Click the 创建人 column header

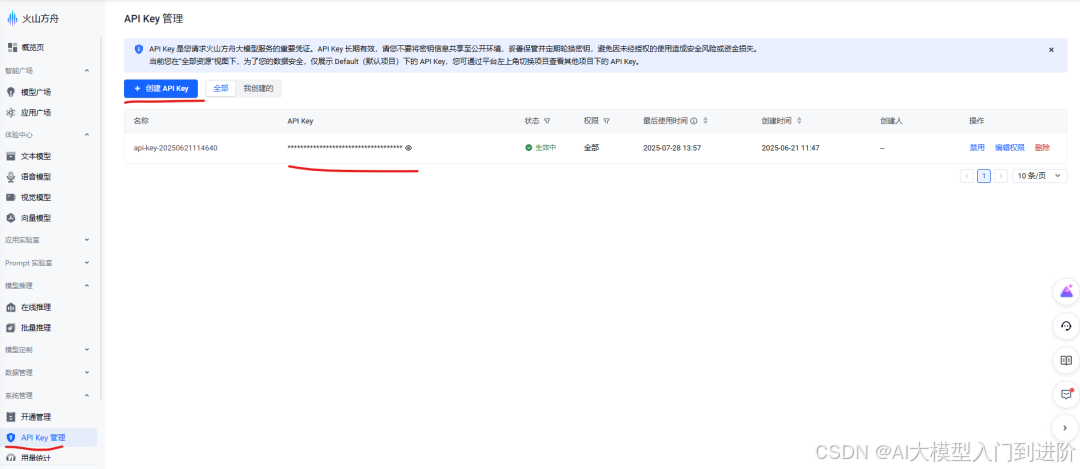tap(891, 121)
